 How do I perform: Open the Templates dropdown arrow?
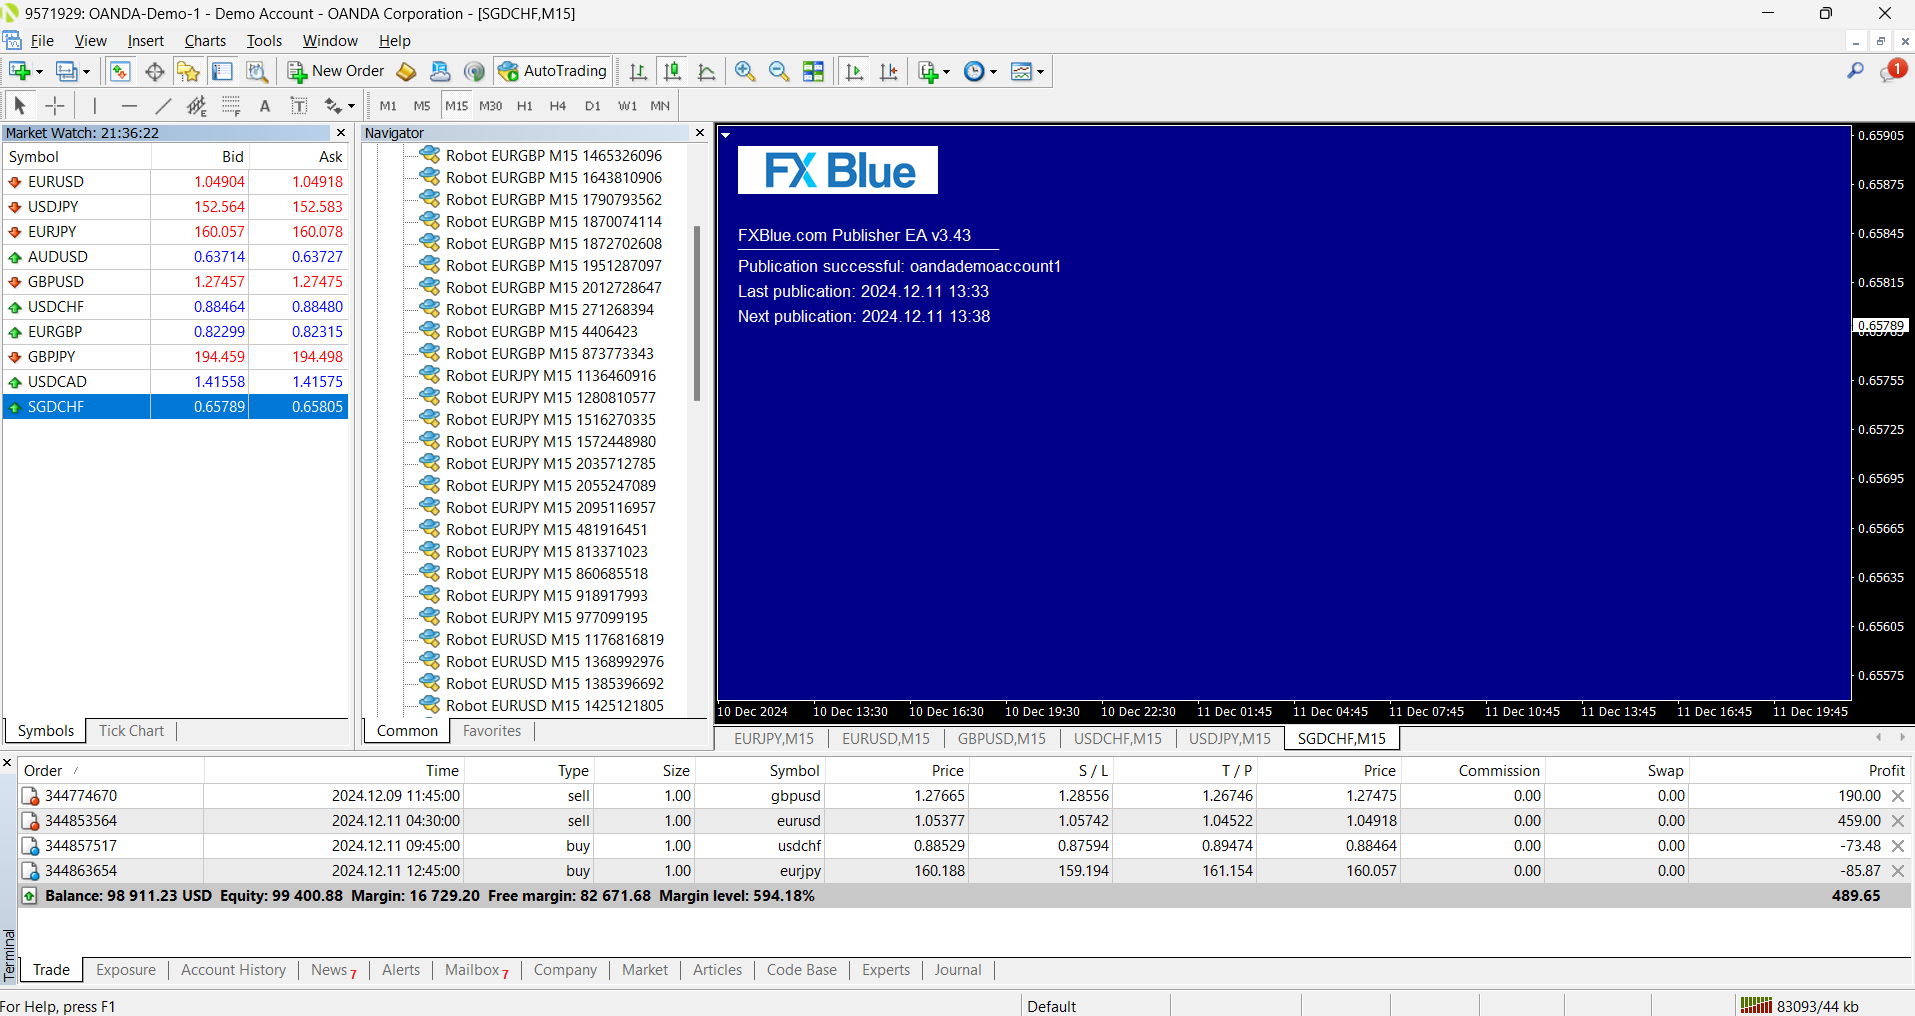(x=1040, y=72)
